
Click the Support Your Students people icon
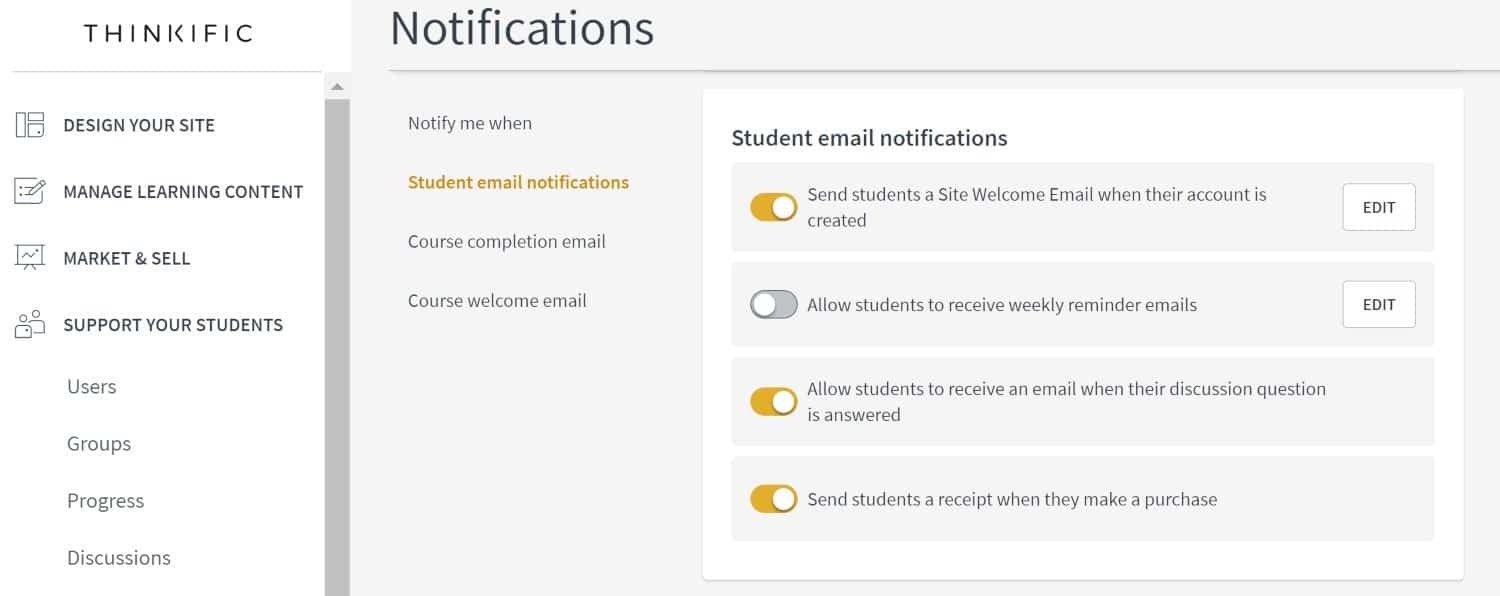29,325
